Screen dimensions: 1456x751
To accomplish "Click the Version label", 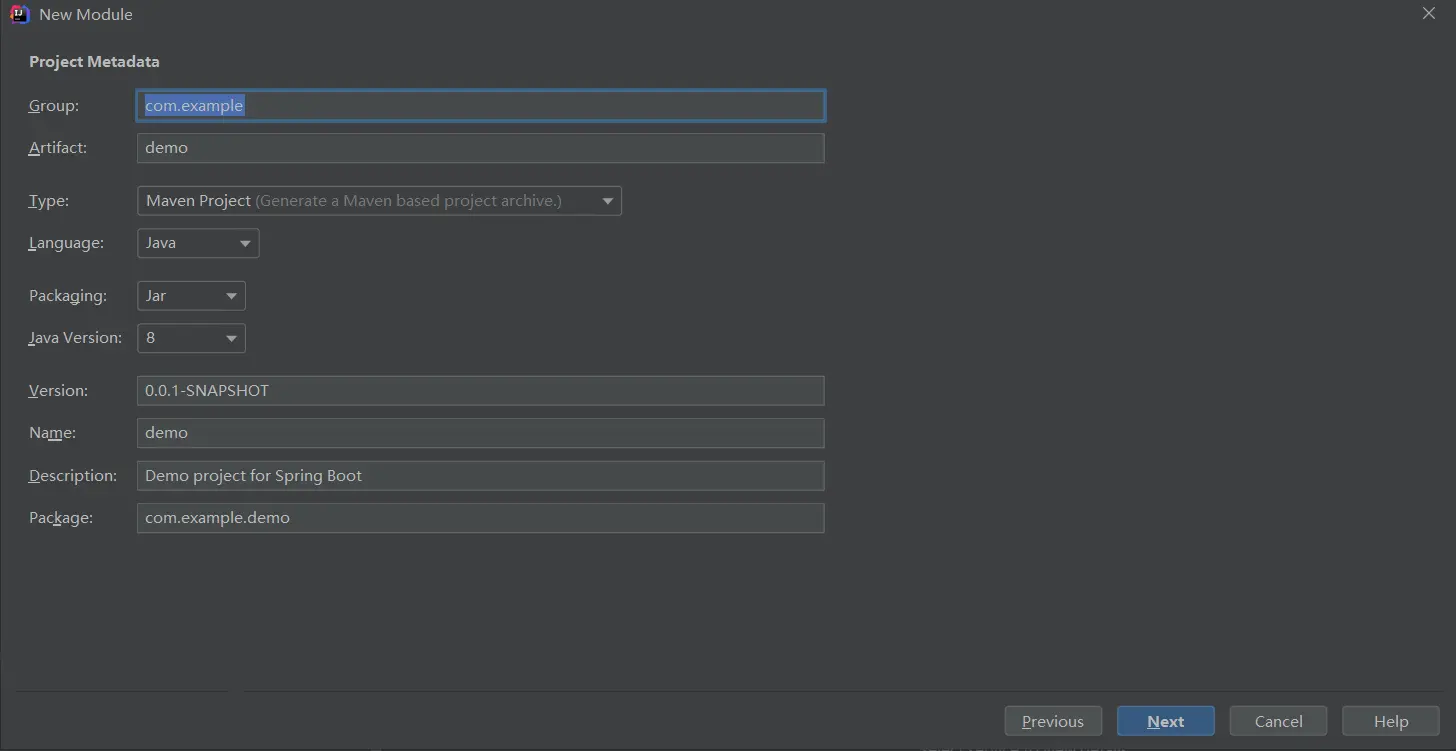I will pos(59,391).
